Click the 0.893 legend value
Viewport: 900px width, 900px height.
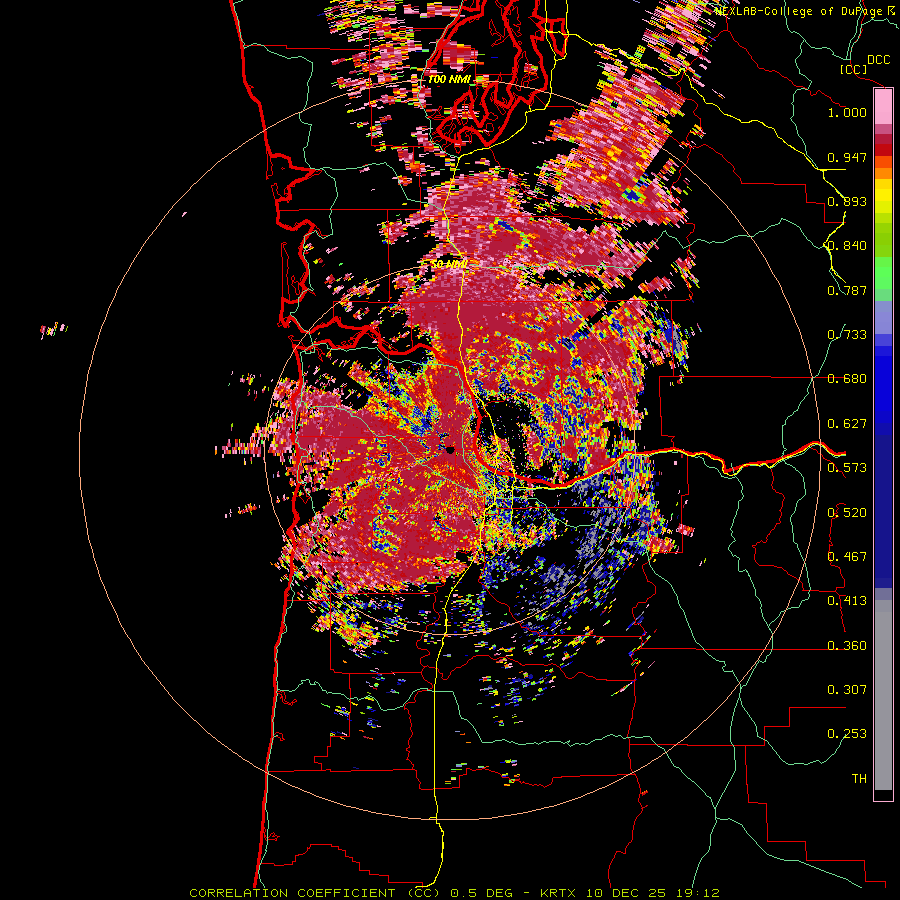click(847, 201)
